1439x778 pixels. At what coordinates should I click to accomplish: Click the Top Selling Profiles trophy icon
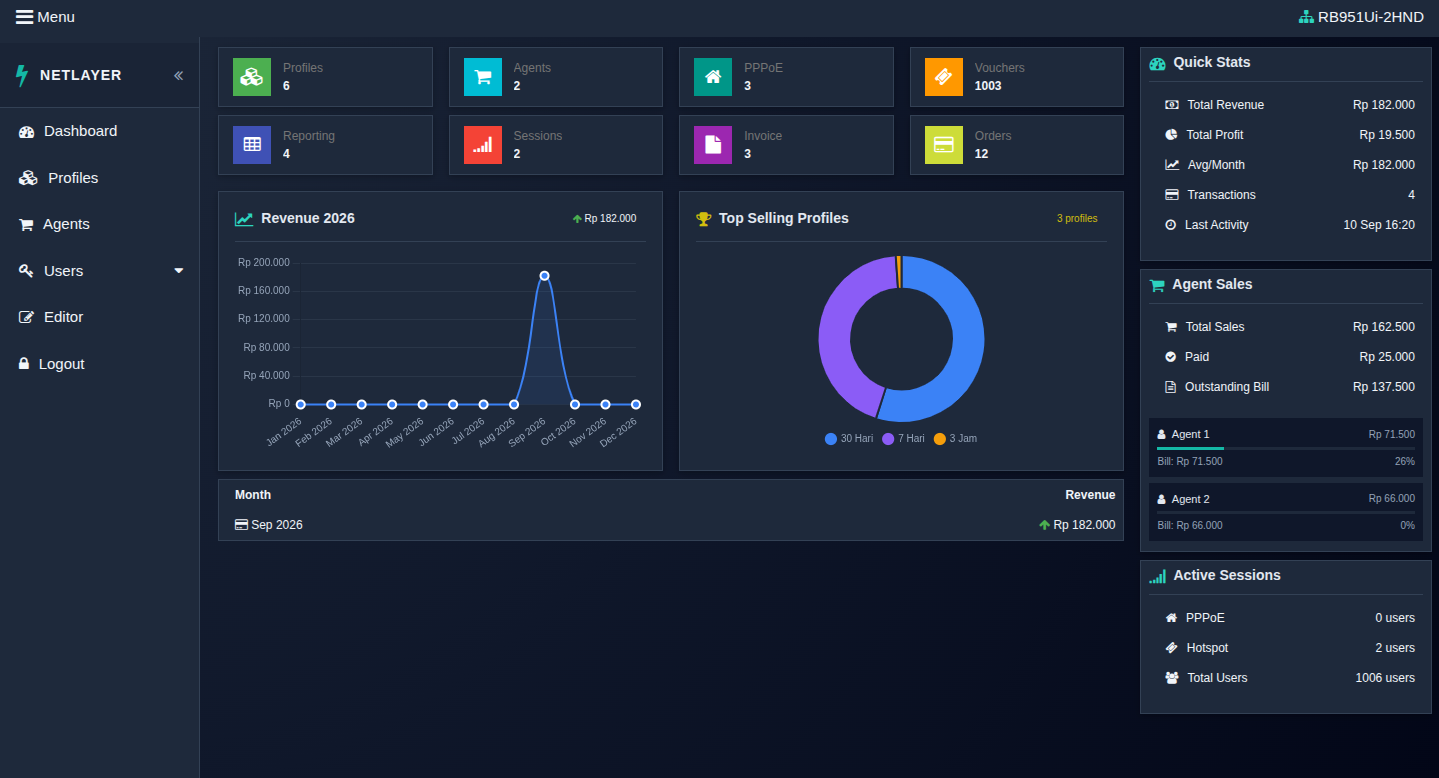click(x=704, y=218)
